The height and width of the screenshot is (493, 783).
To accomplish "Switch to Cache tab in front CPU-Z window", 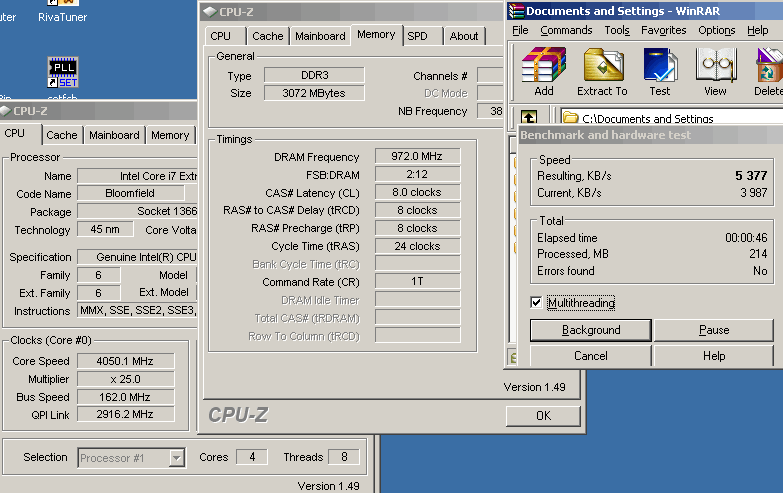I will pos(267,36).
